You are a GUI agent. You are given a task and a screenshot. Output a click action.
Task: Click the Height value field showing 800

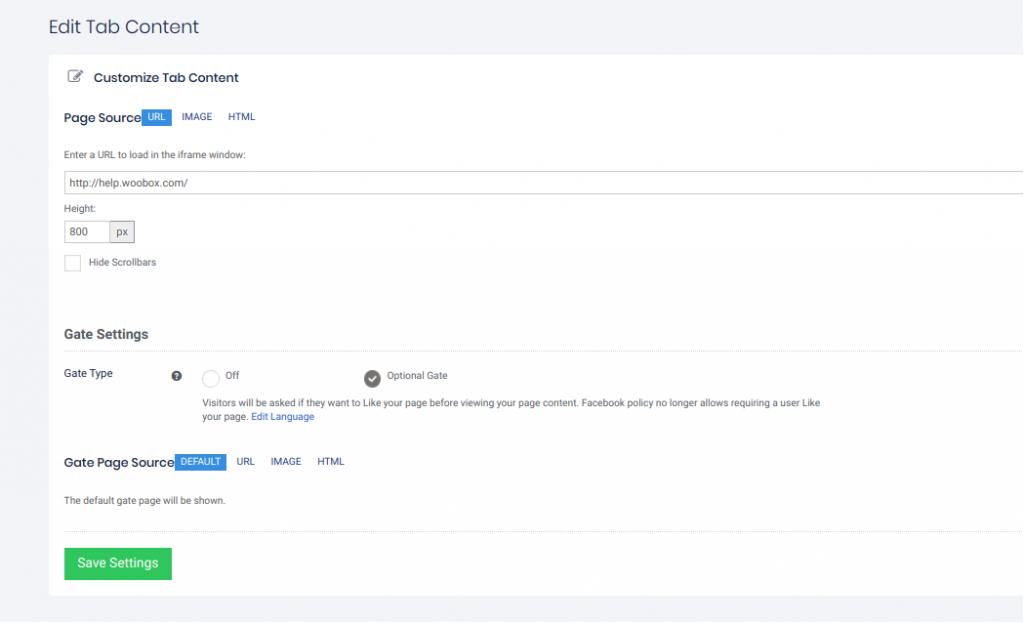coord(86,232)
